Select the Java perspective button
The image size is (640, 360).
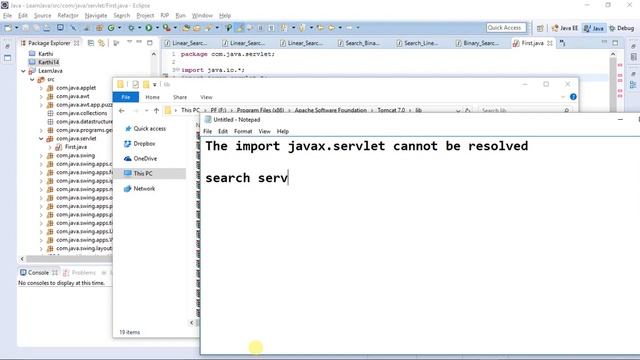pyautogui.click(x=594, y=28)
